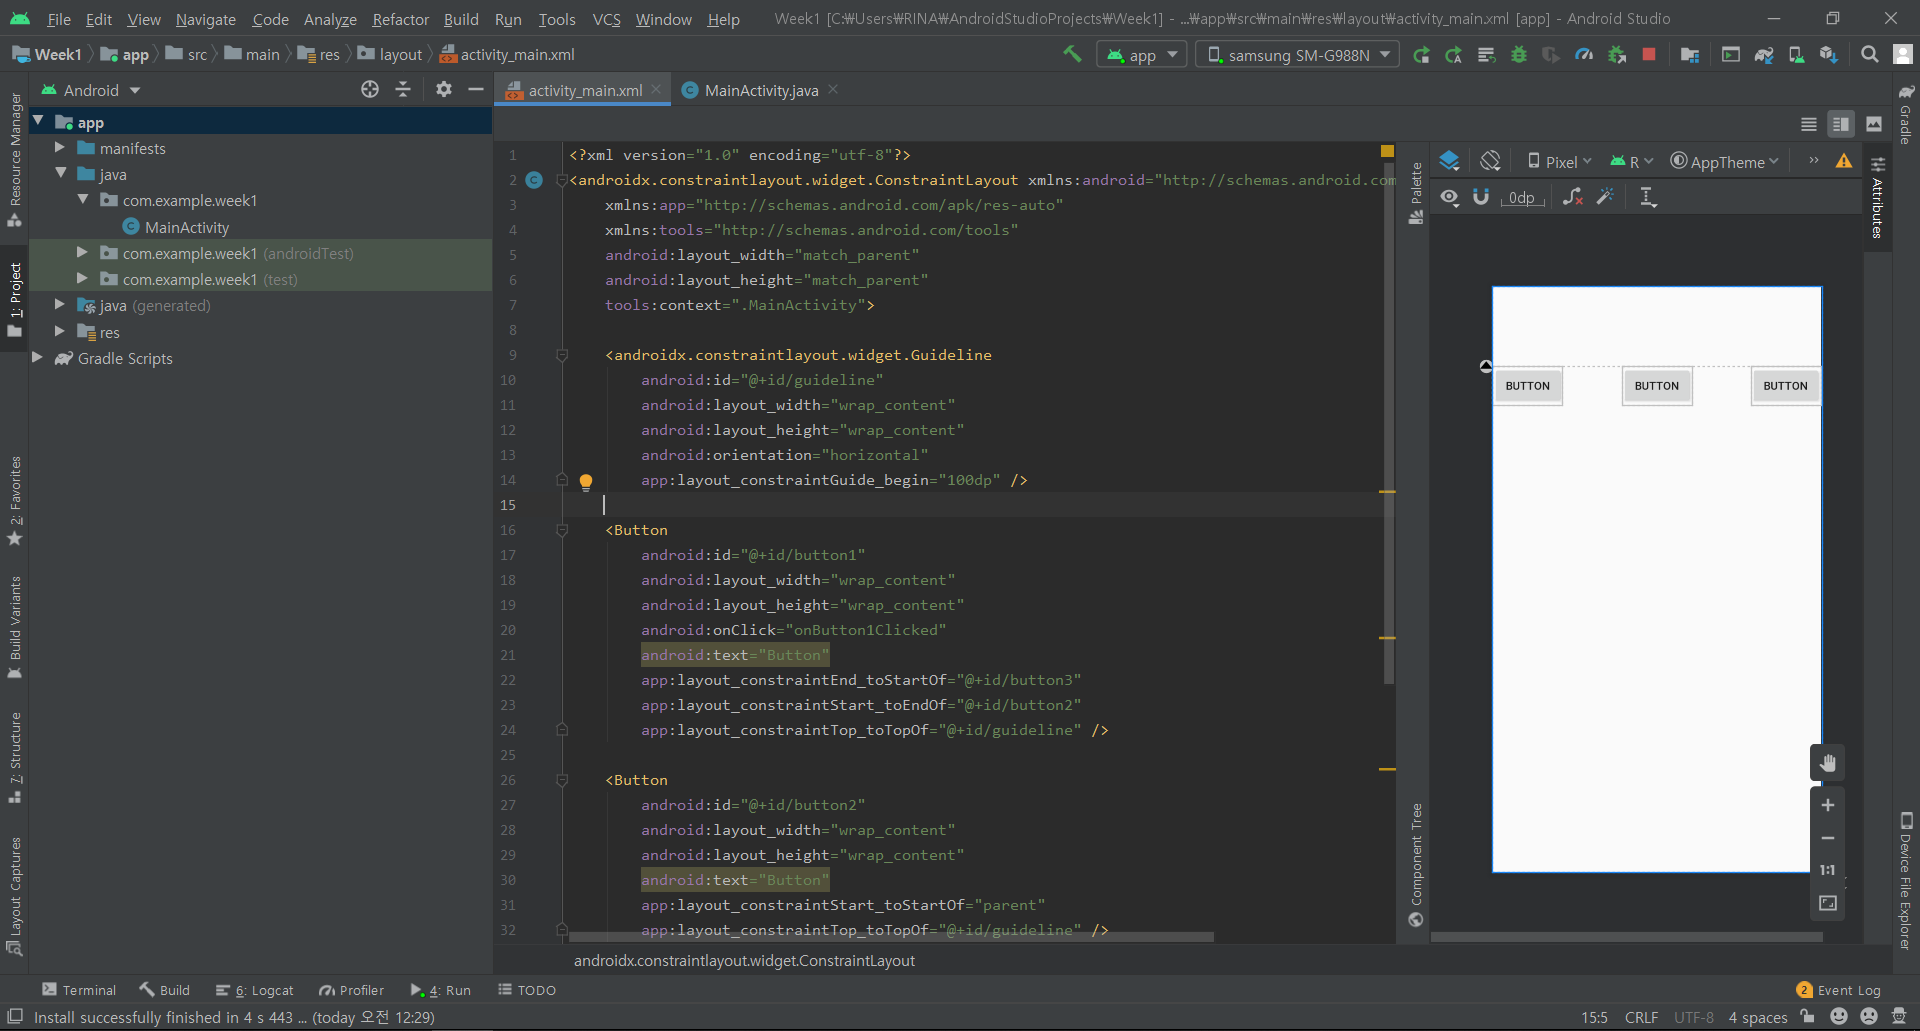The image size is (1920, 1031).
Task: Open the app run configuration dropdown
Action: tap(1142, 55)
